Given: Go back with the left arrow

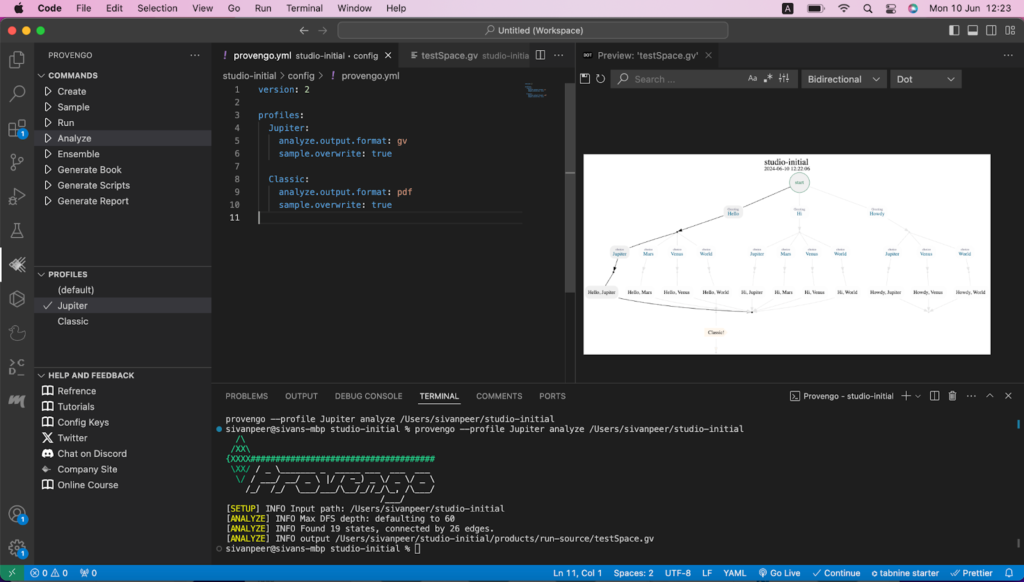Looking at the screenshot, I should pyautogui.click(x=304, y=30).
